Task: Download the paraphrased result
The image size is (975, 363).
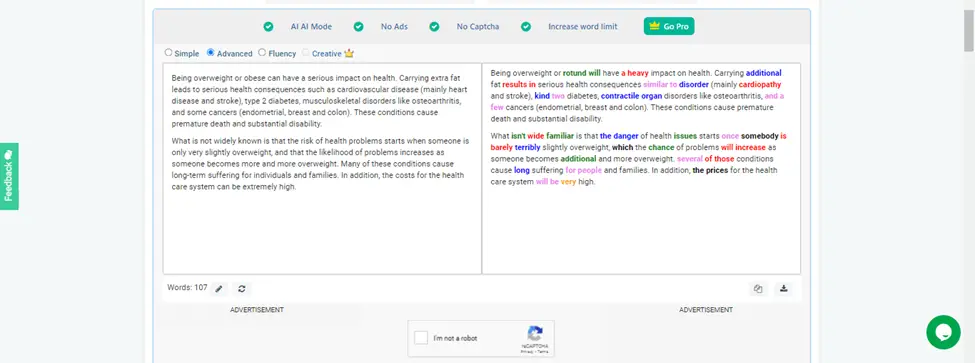Action: point(783,288)
